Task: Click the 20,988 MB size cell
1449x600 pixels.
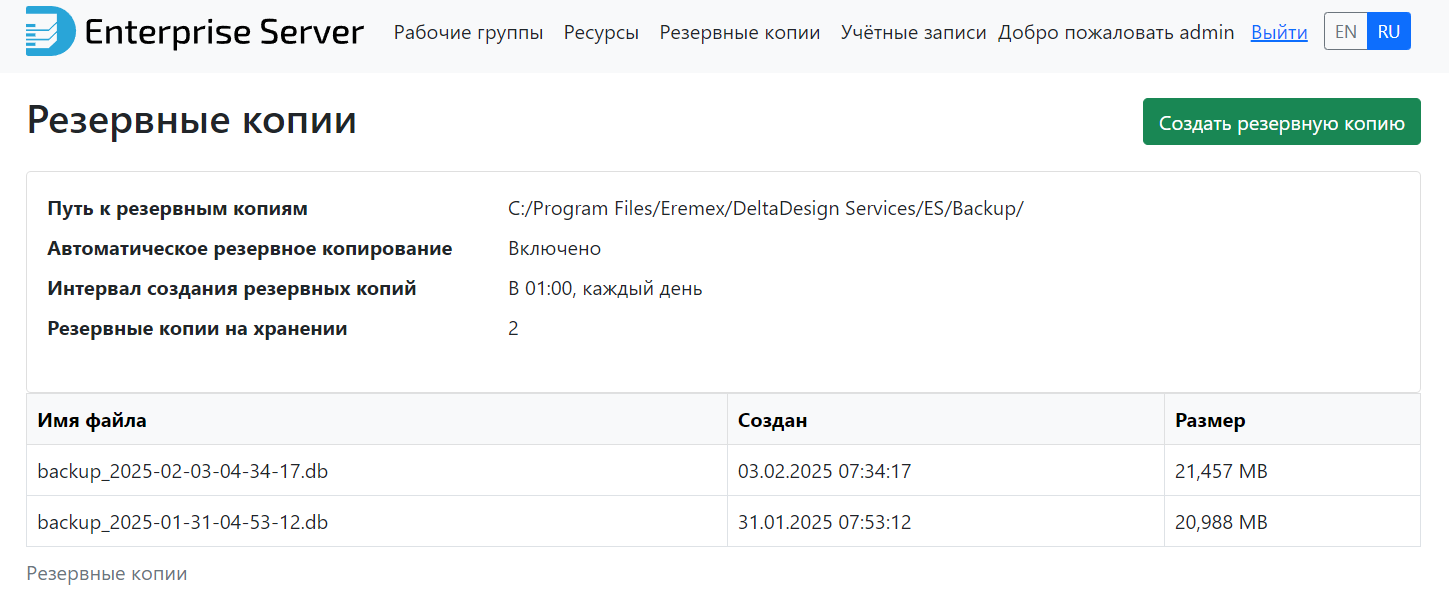Action: coord(1221,522)
